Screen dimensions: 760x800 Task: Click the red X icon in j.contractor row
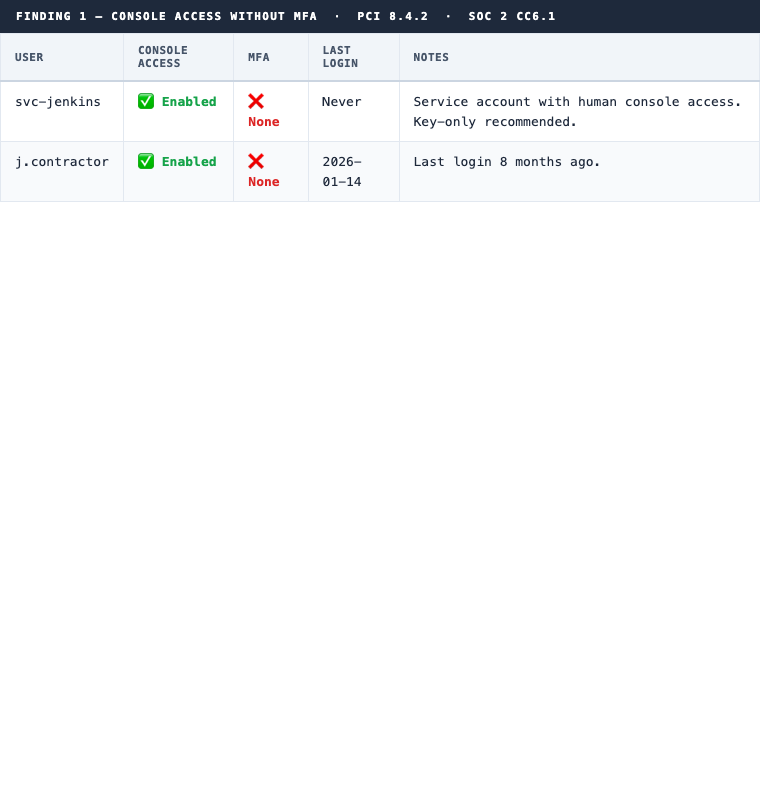[x=256, y=161]
